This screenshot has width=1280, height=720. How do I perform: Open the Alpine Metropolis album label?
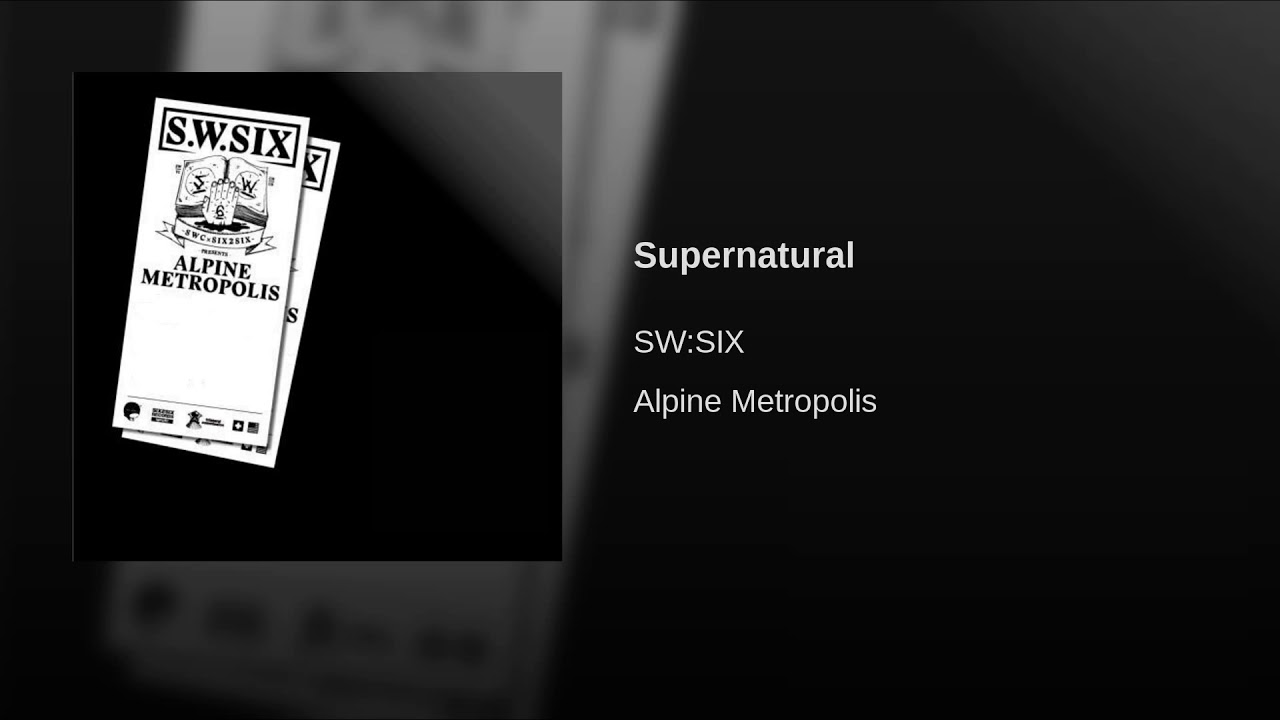point(755,401)
